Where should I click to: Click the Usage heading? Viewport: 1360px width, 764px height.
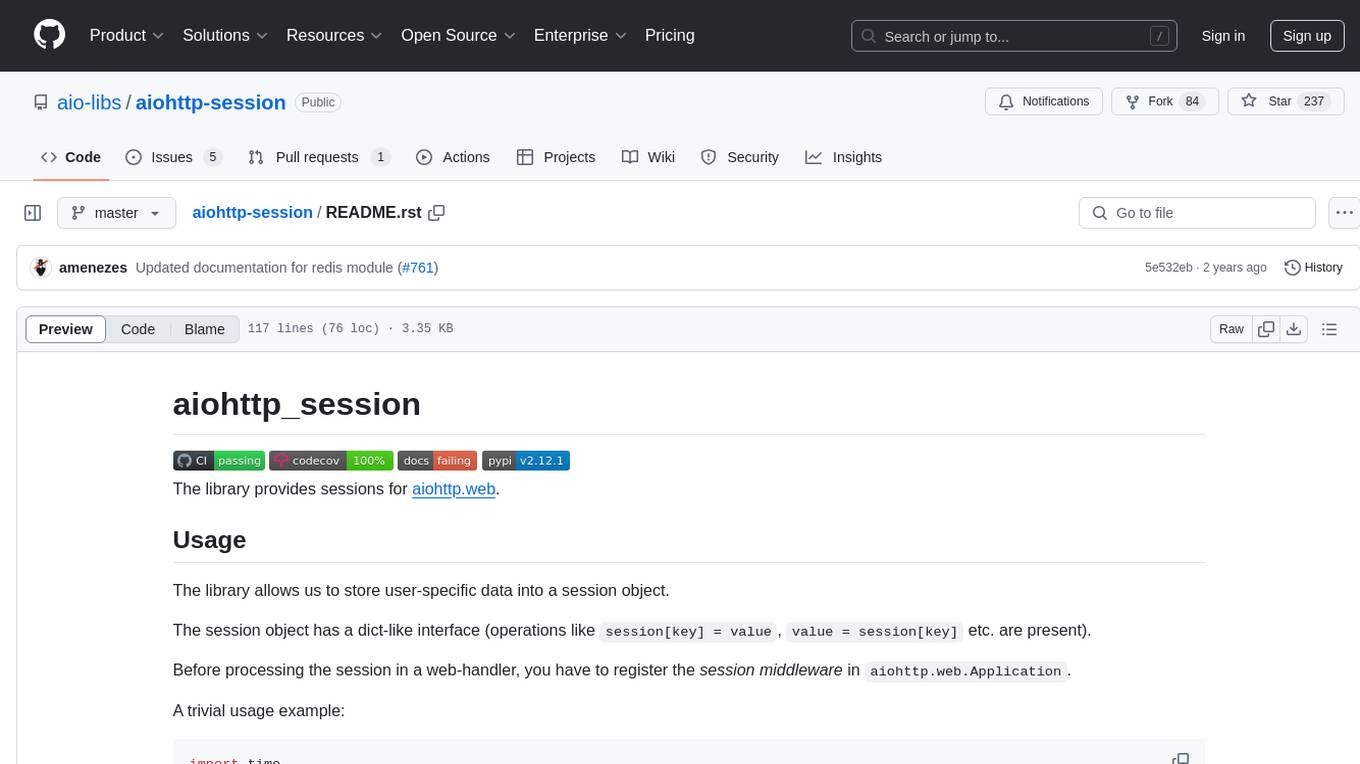[x=209, y=540]
